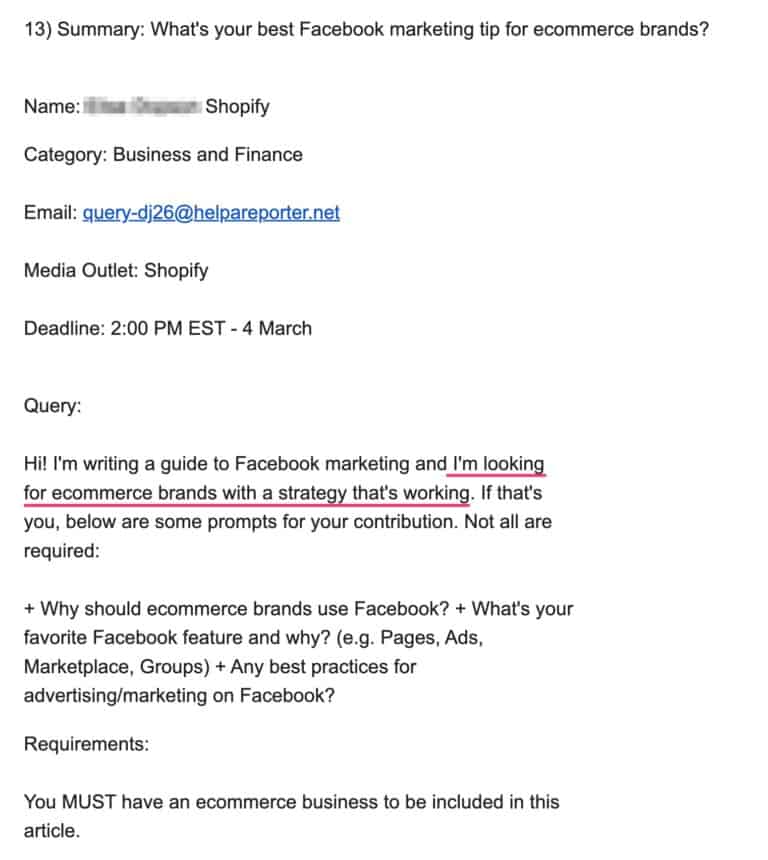Click the "Not all are required:" text
The height and width of the screenshot is (860, 768).
pos(506,522)
